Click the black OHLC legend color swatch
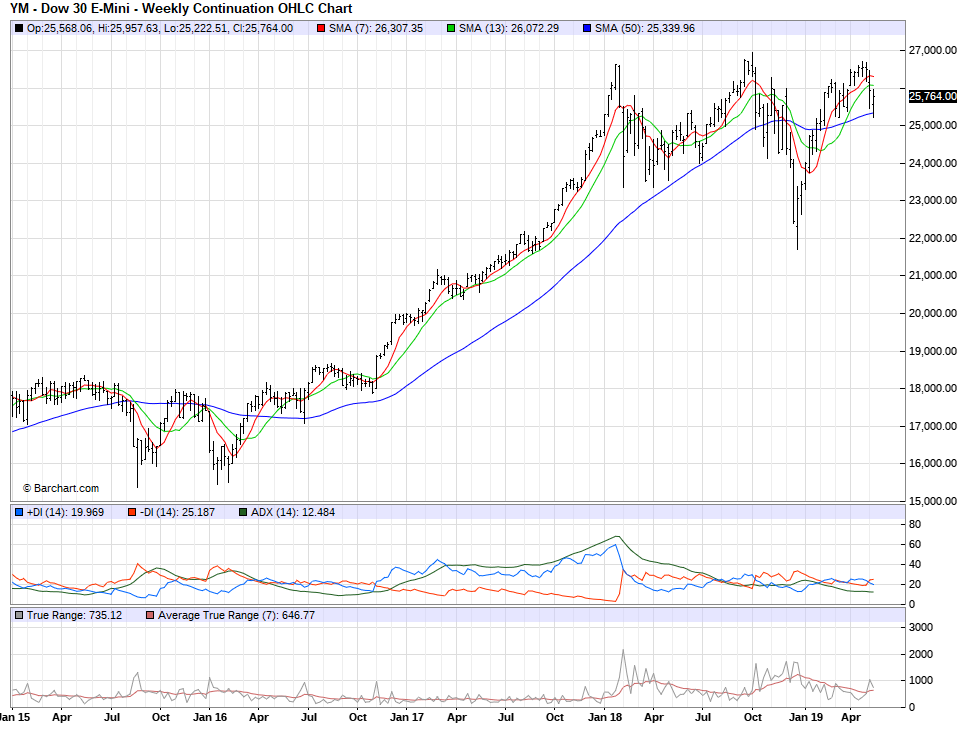This screenshot has height=748, width=959. [x=19, y=29]
